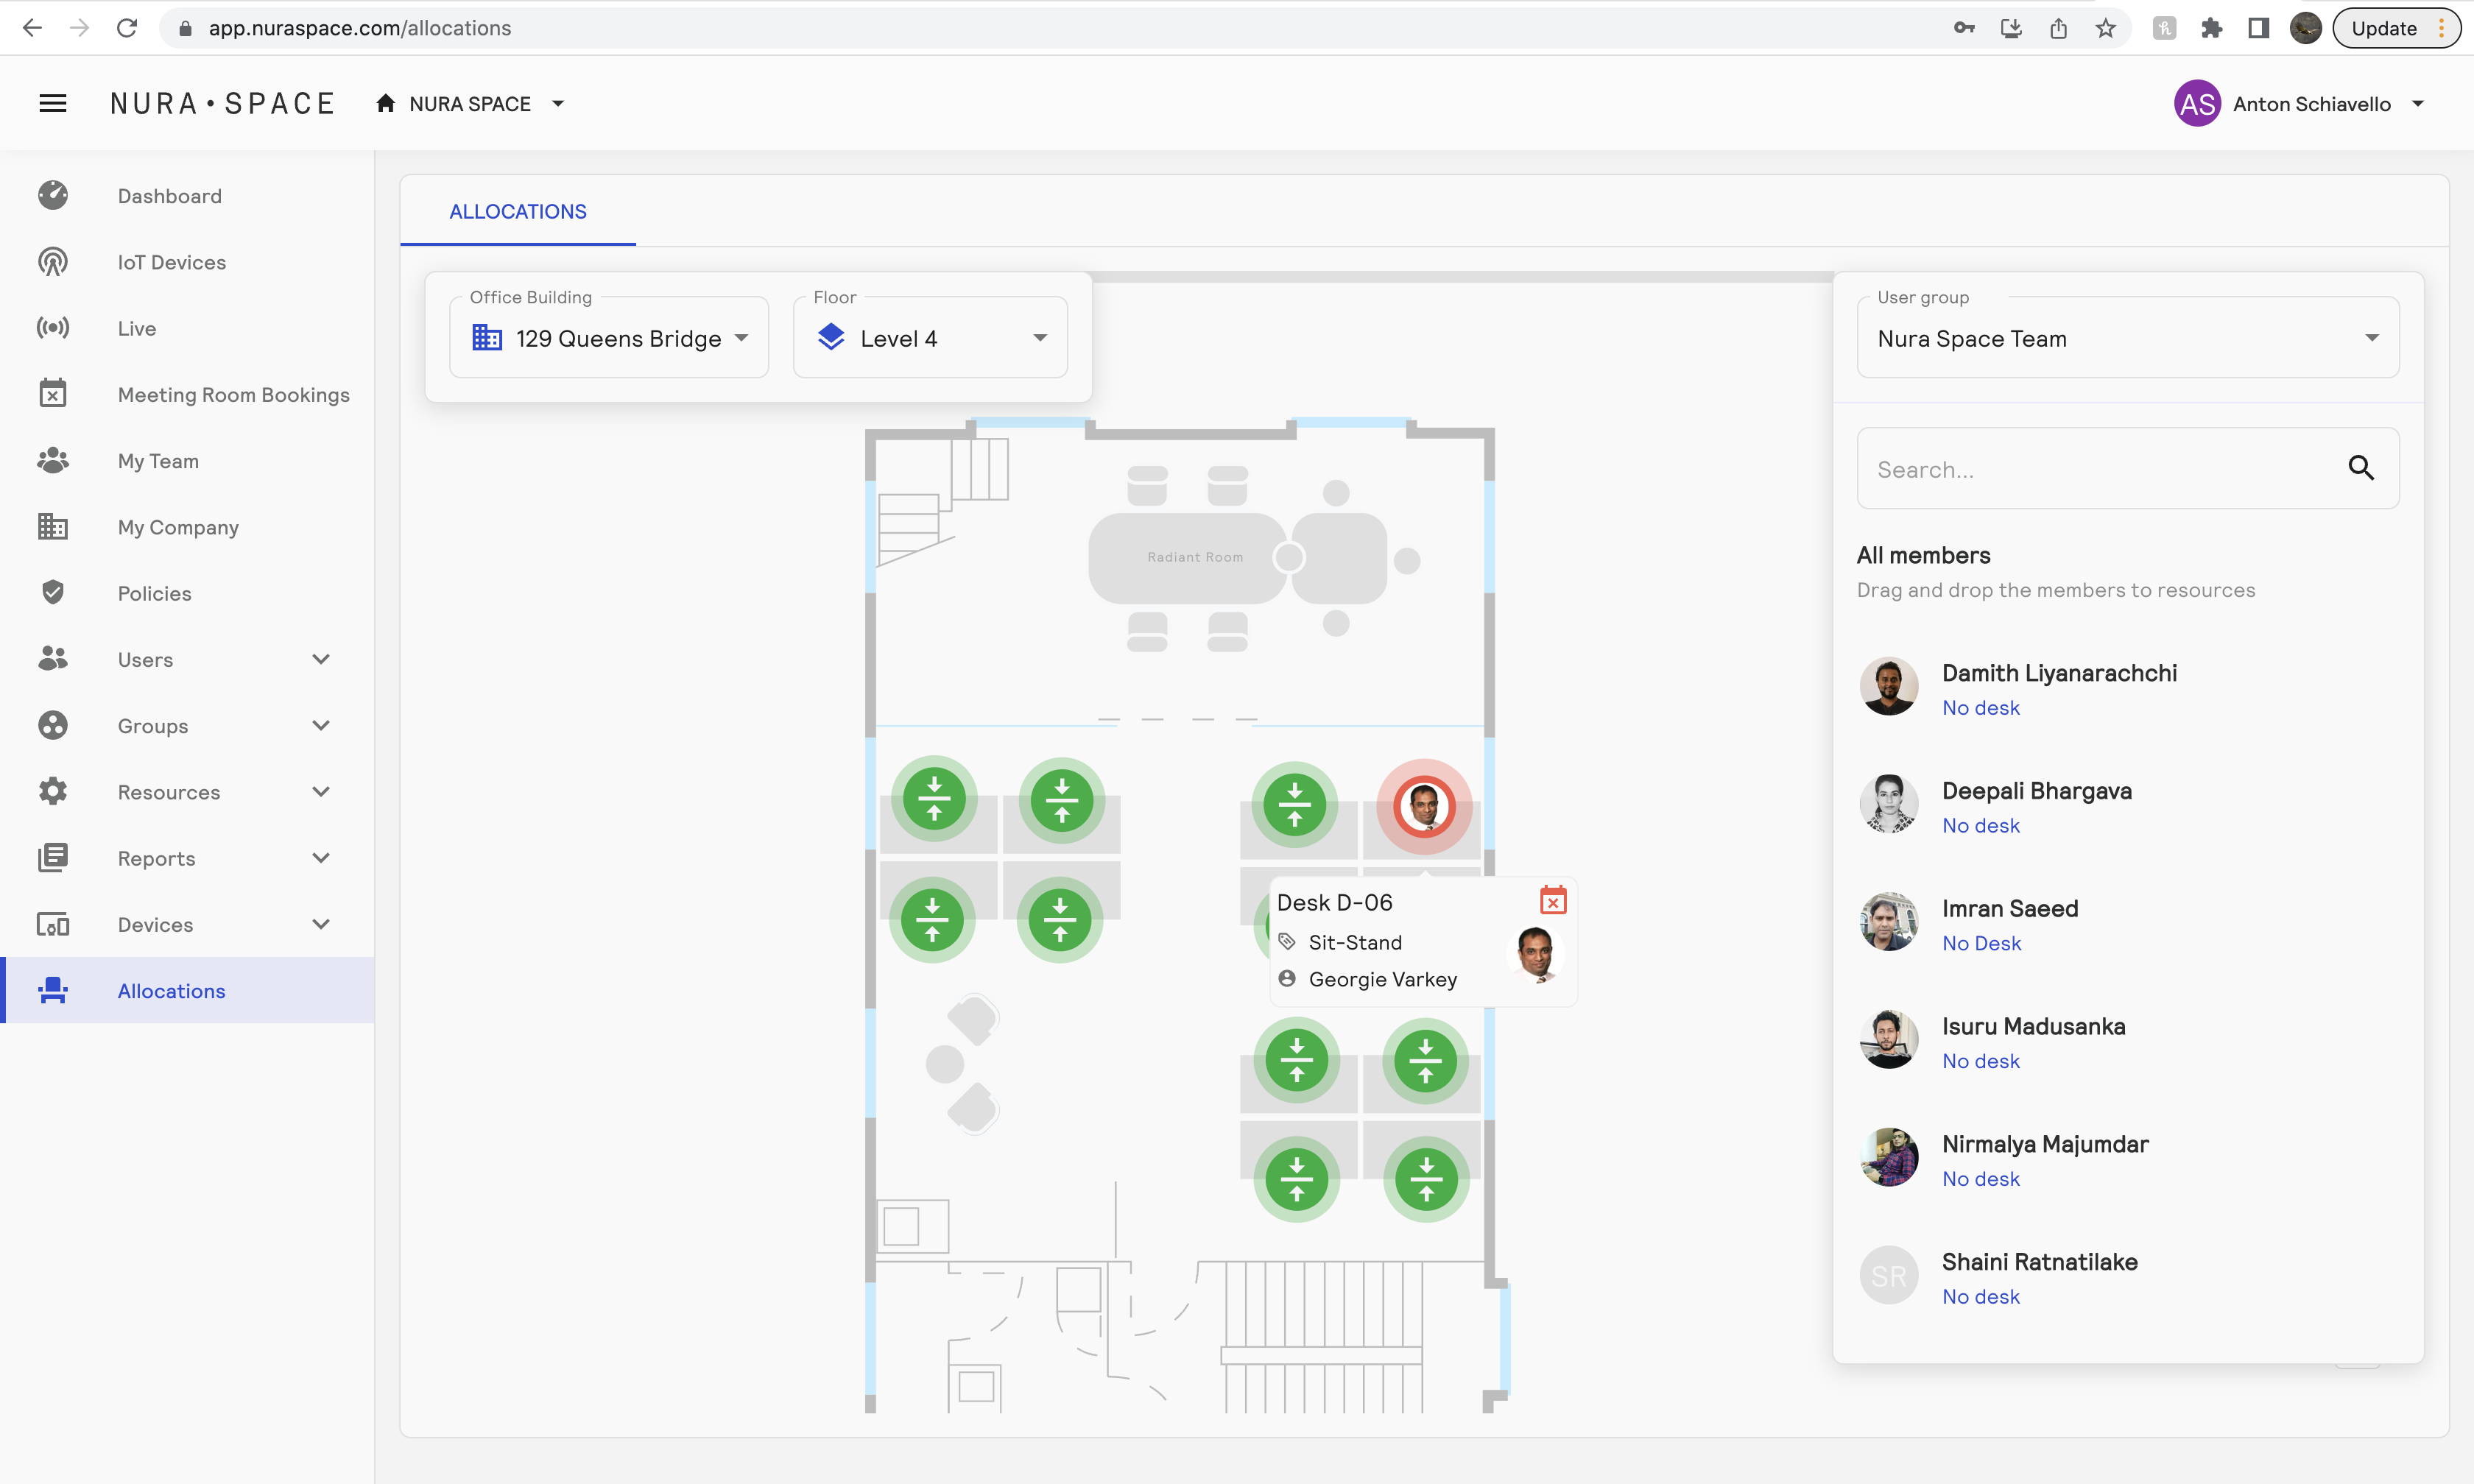2474x1484 pixels.
Task: Click Georgie Varkey's avatar marker on the floorplan
Action: click(x=1424, y=807)
